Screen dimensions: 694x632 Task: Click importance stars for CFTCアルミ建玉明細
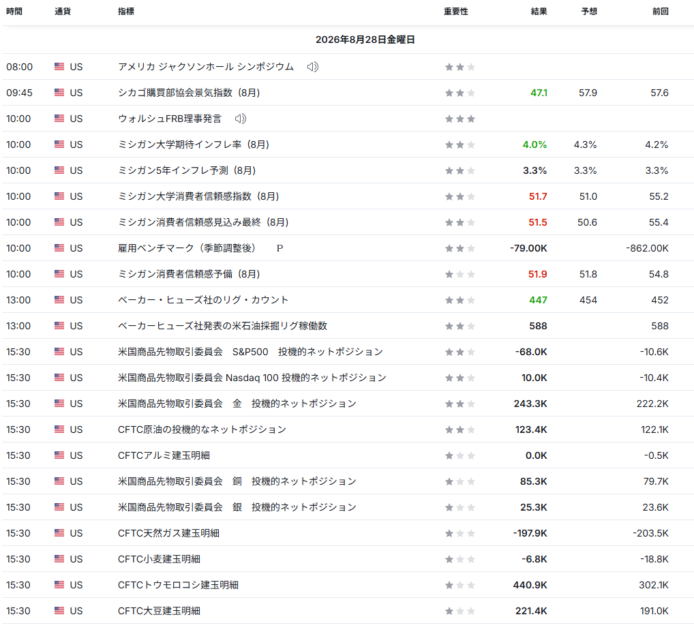[x=460, y=455]
